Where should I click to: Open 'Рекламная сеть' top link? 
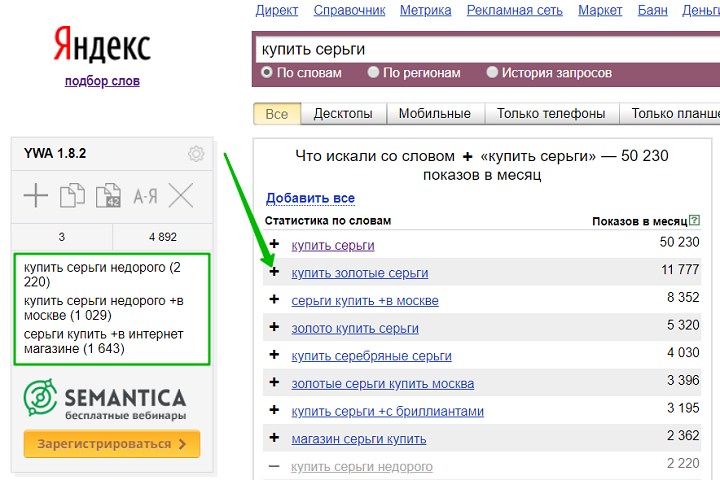(515, 10)
